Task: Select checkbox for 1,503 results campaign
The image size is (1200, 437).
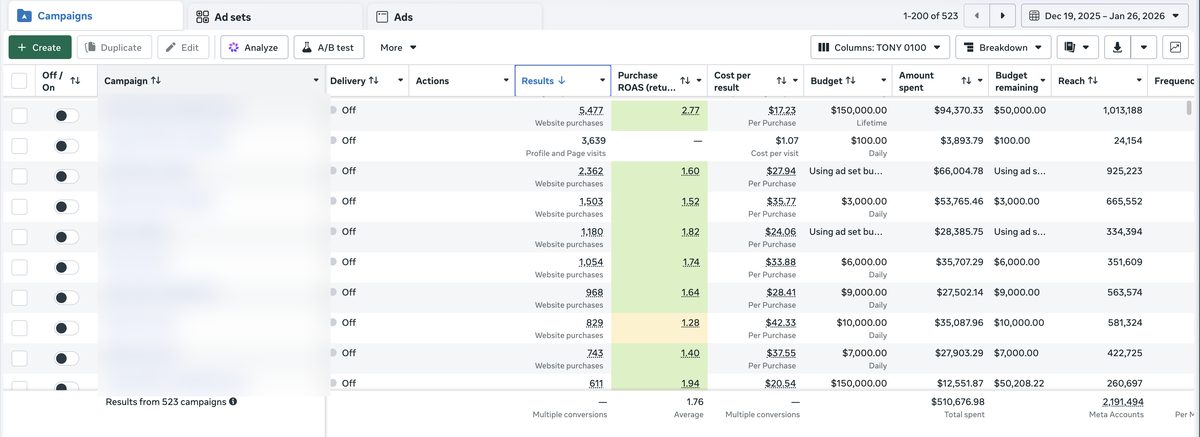Action: (19, 207)
